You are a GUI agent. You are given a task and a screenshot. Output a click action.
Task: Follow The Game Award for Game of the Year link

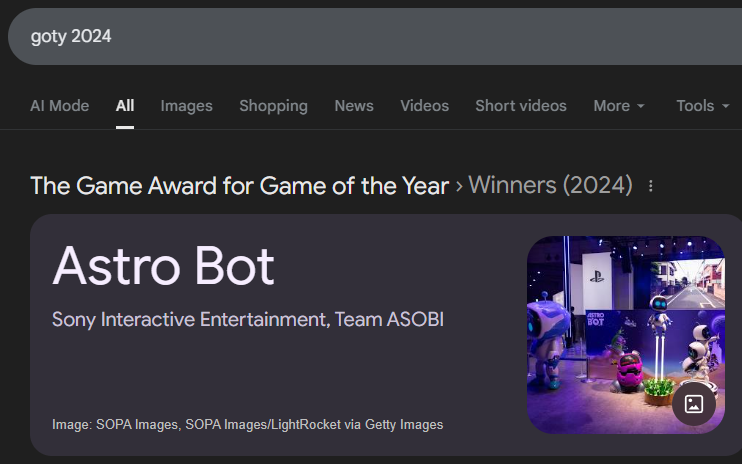coord(239,185)
